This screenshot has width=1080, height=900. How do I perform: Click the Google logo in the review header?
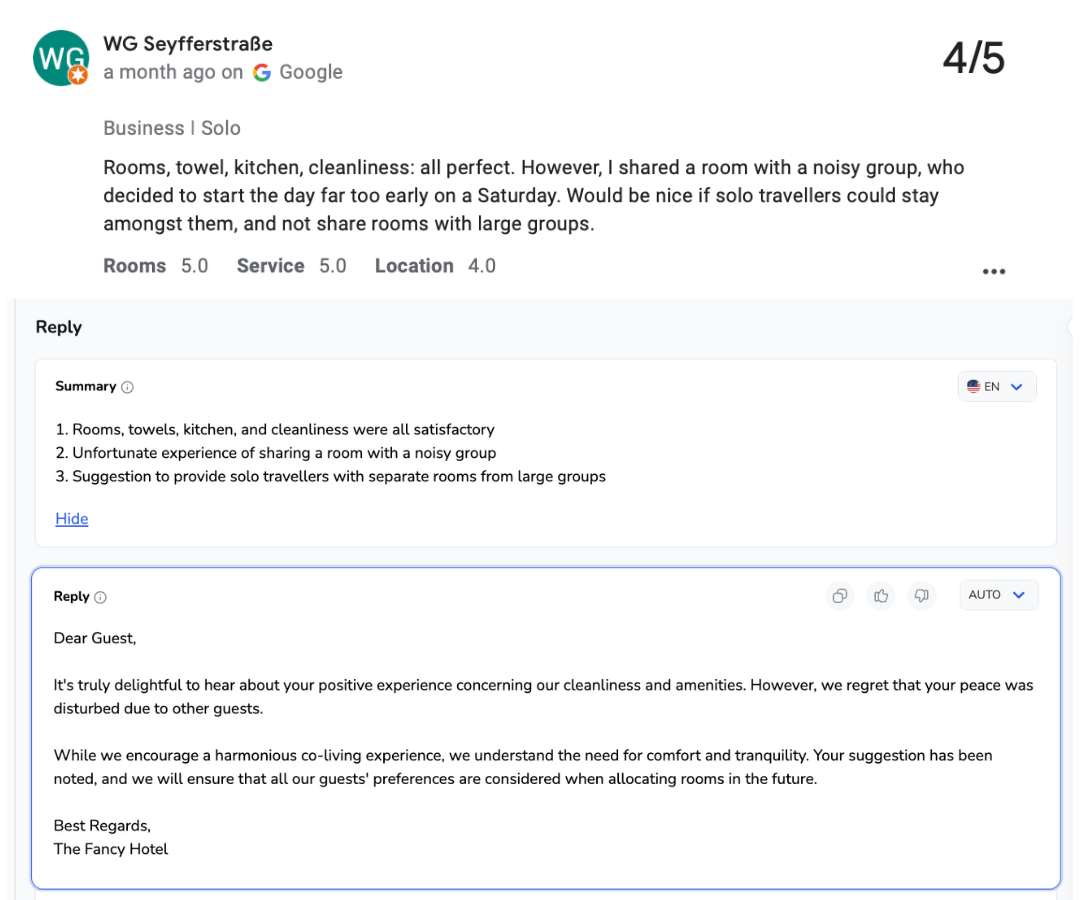[261, 72]
